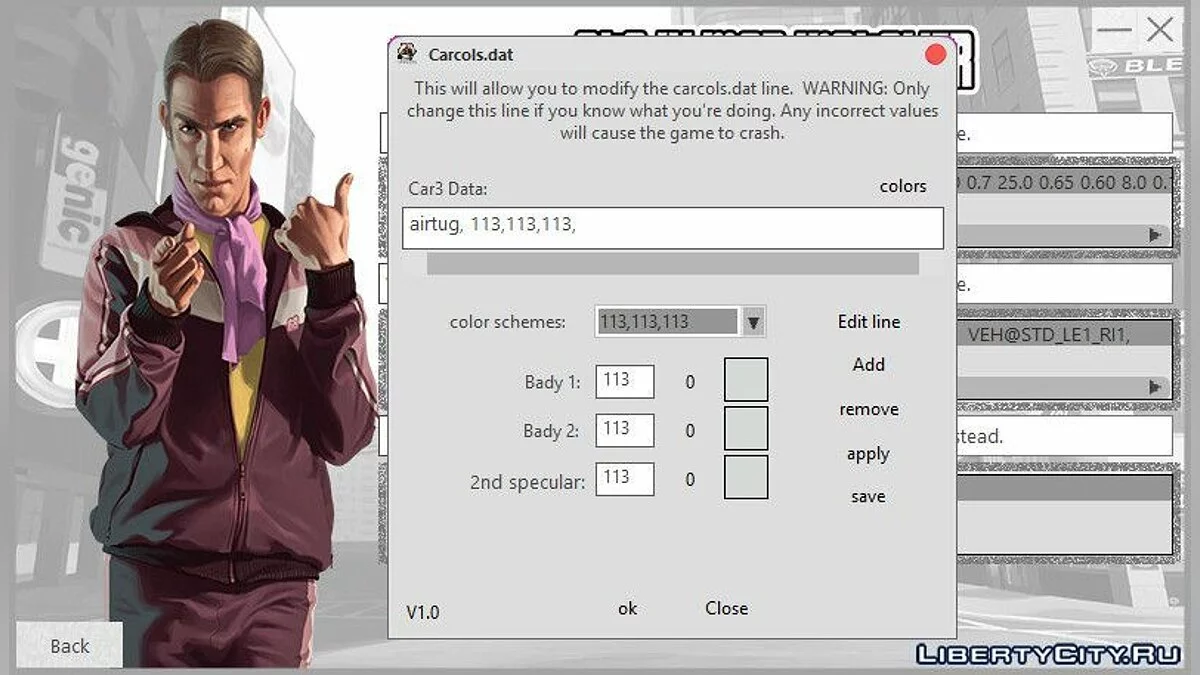Click the remove button
This screenshot has height=675, width=1200.
tap(868, 410)
